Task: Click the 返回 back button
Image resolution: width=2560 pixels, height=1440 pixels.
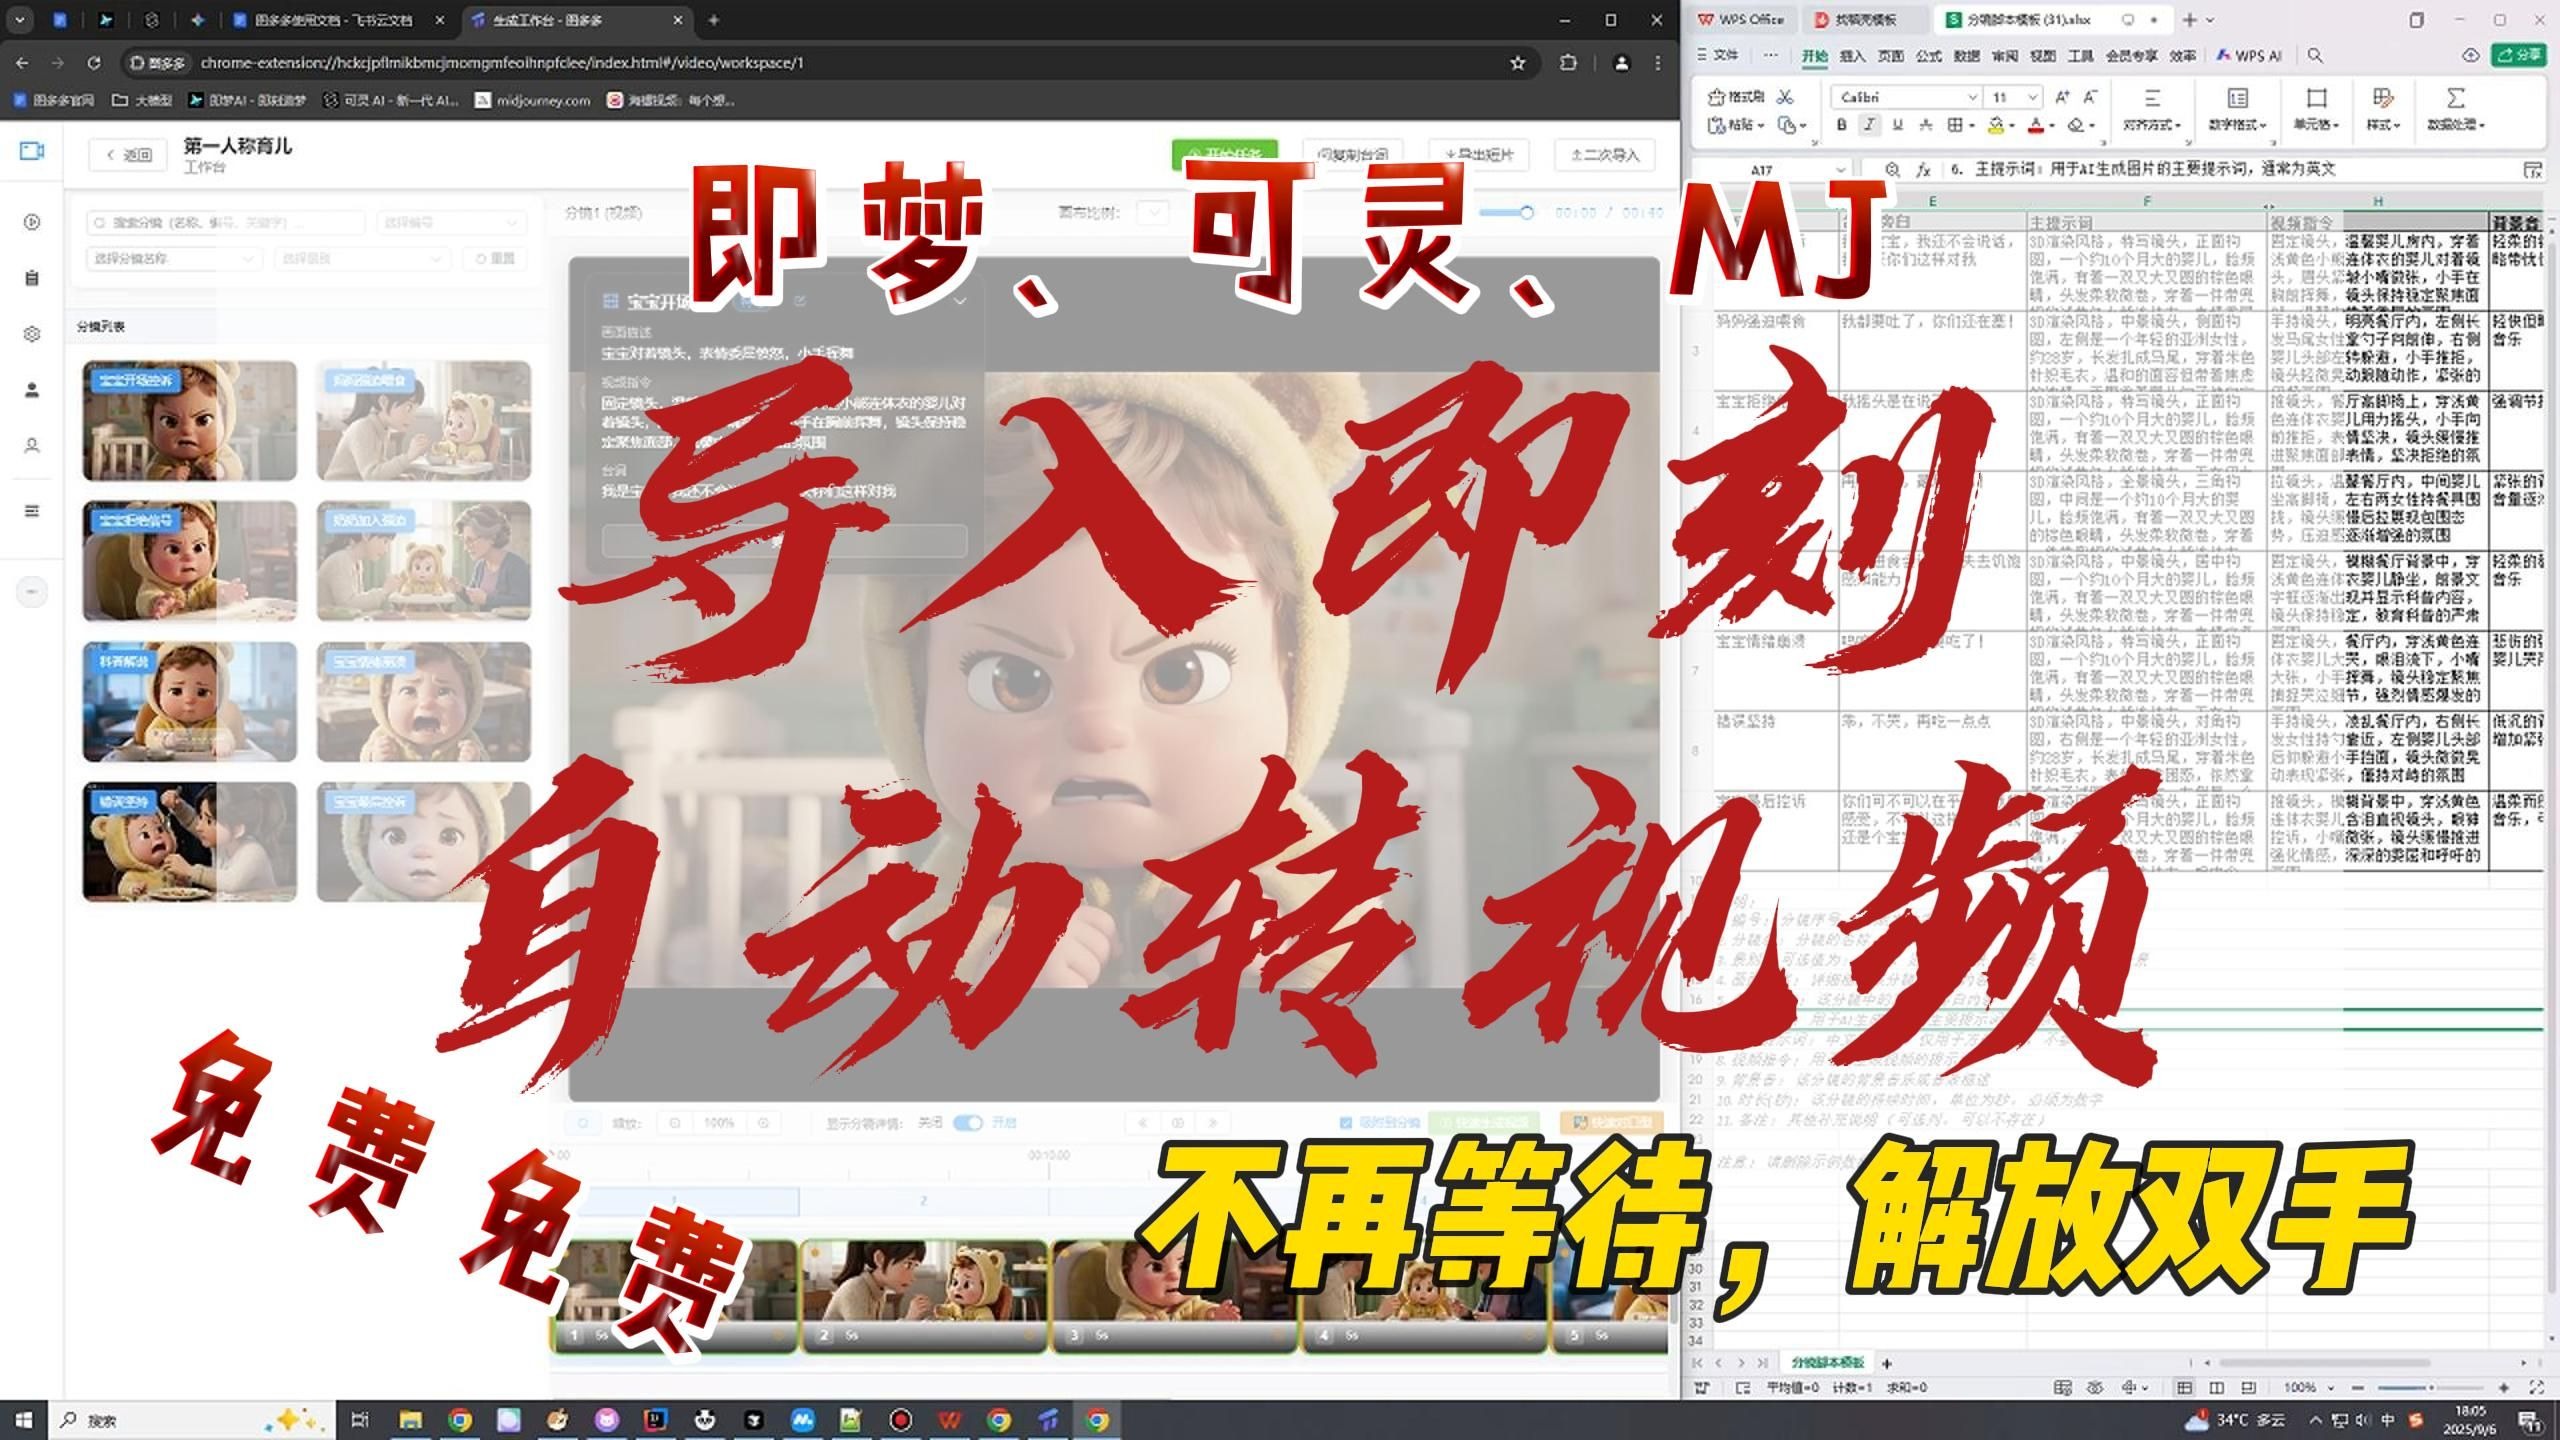Action: [x=129, y=155]
